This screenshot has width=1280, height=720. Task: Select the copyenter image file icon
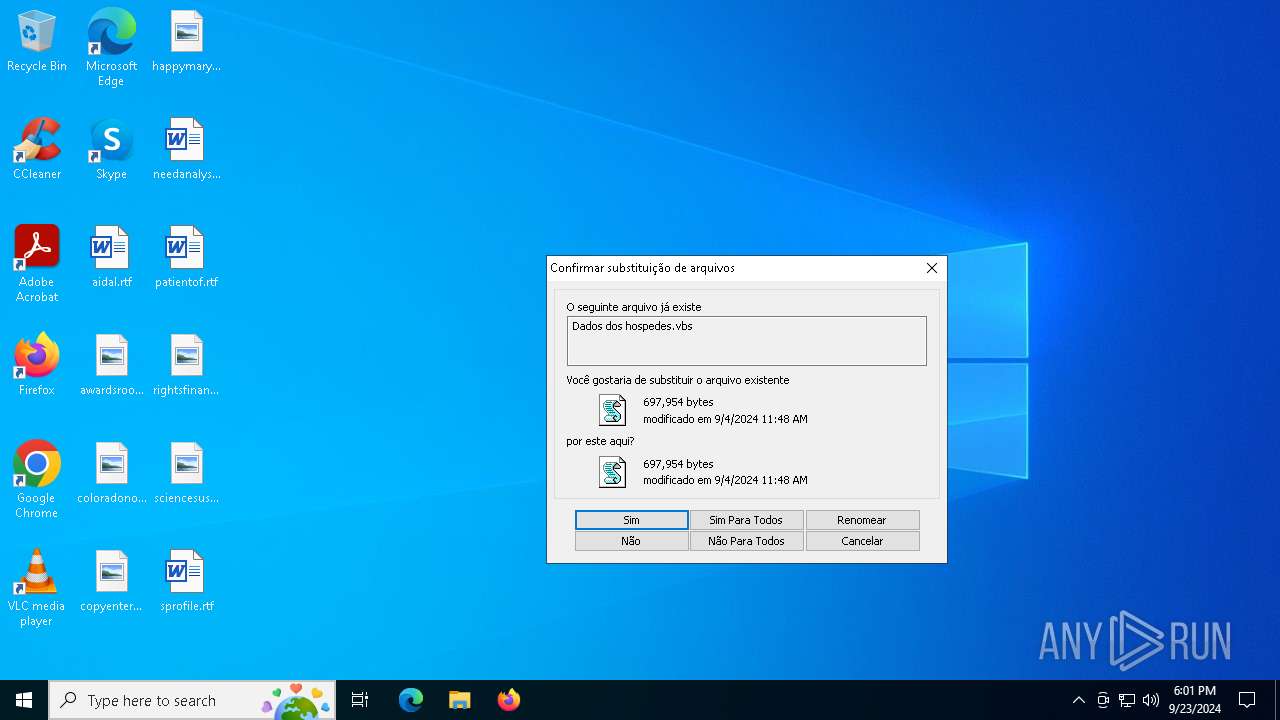111,582
